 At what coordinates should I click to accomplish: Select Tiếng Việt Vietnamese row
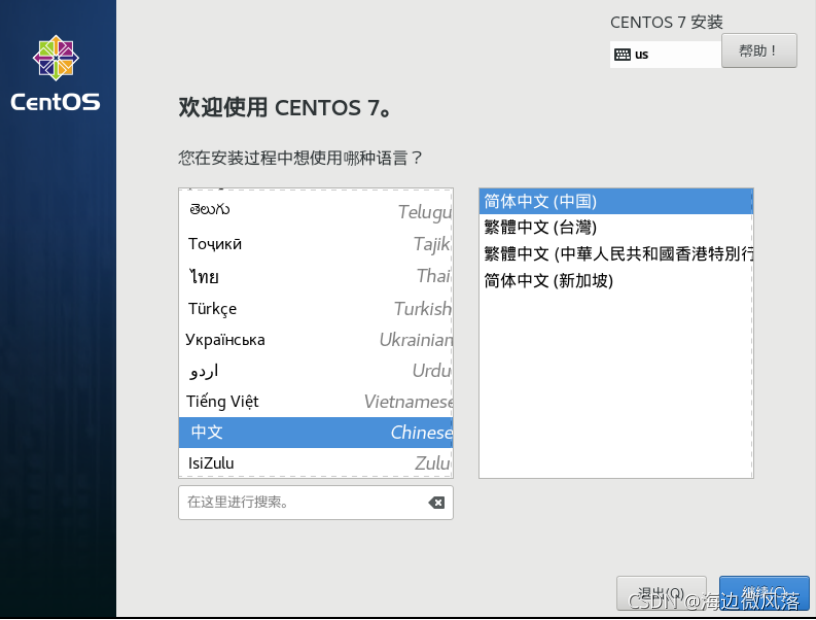click(315, 401)
